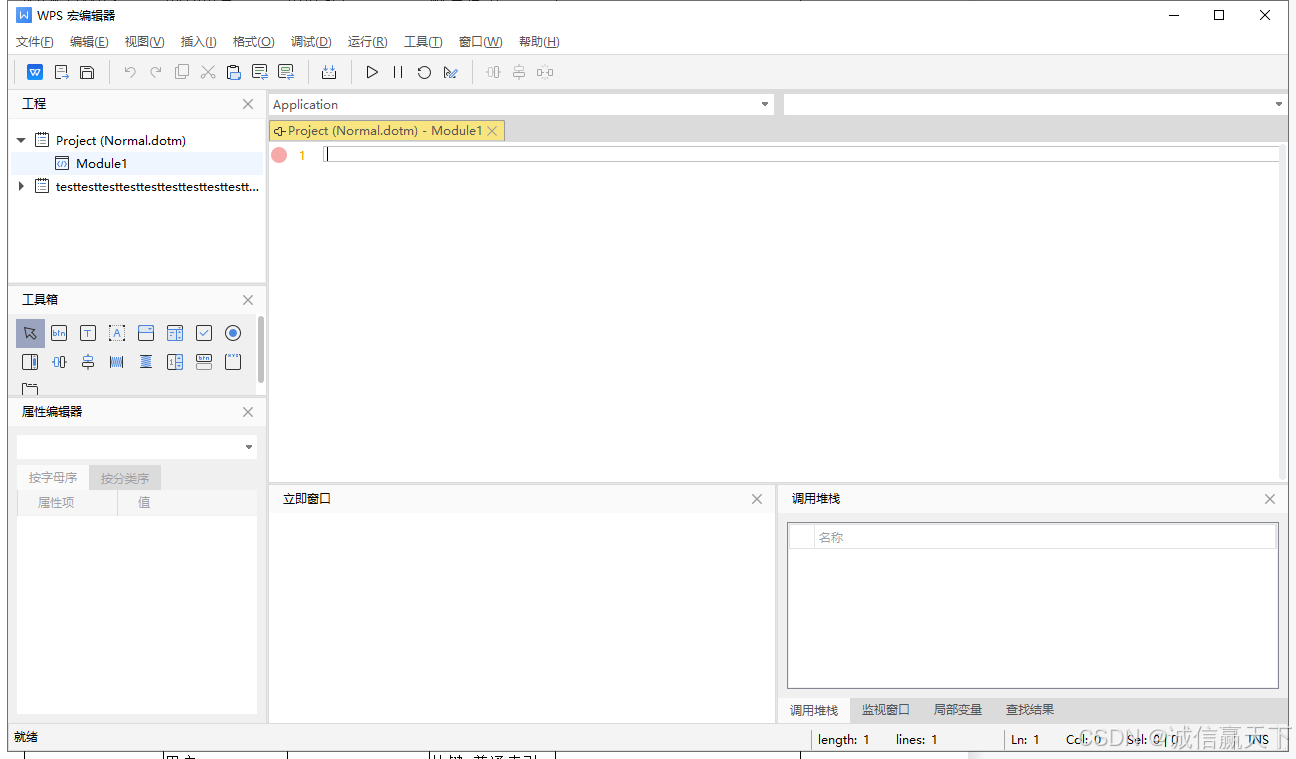The height and width of the screenshot is (759, 1296).
Task: Click the Copy icon in toolbar
Action: coord(181,72)
